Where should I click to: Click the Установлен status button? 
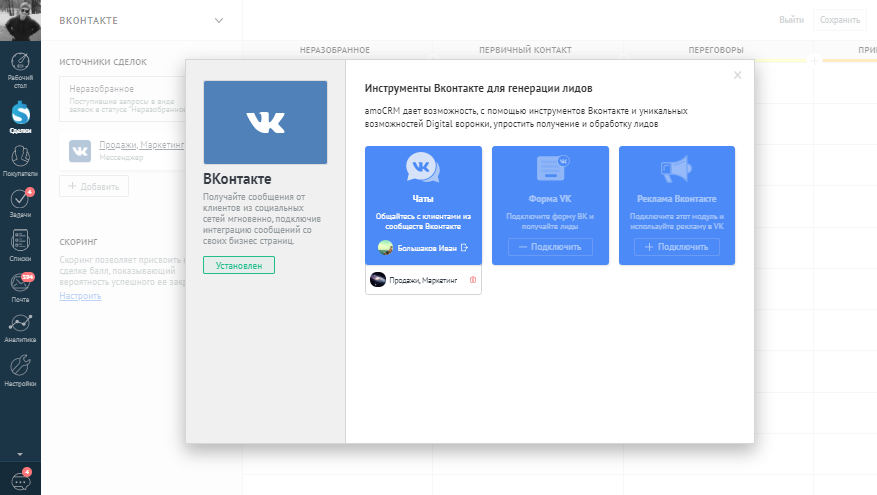[238, 265]
